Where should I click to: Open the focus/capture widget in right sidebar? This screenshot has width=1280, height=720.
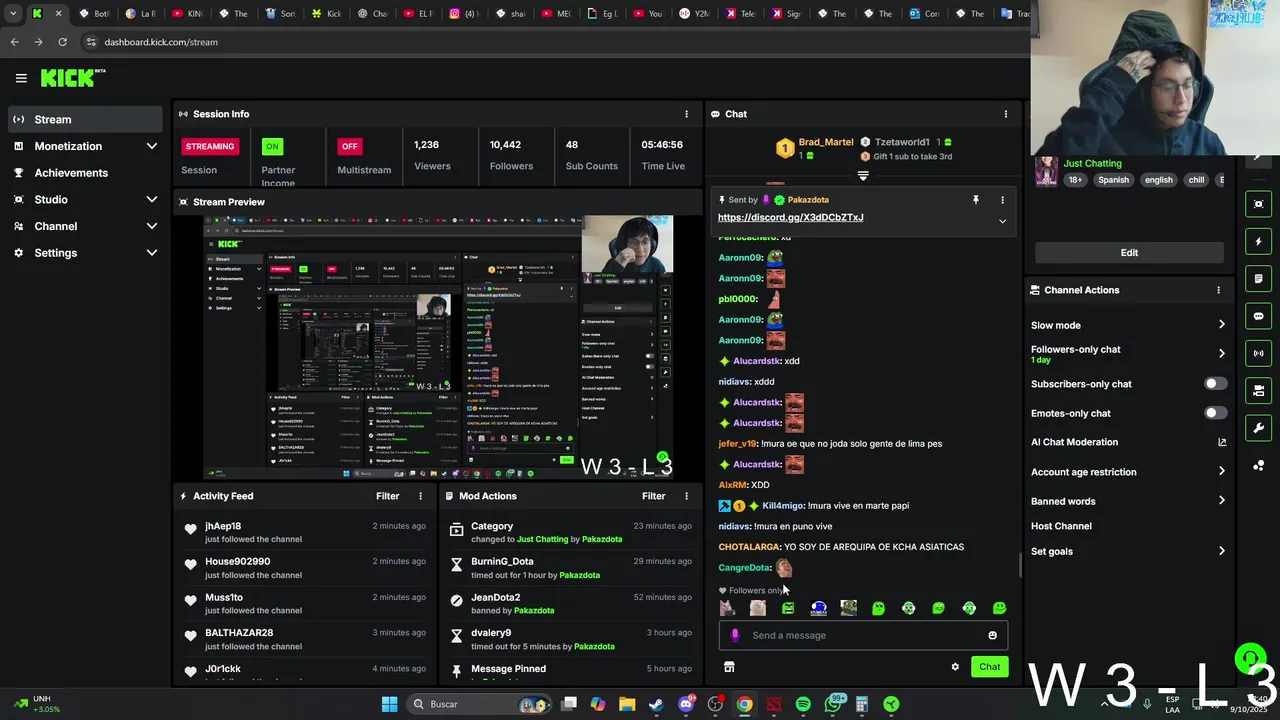tap(1258, 204)
